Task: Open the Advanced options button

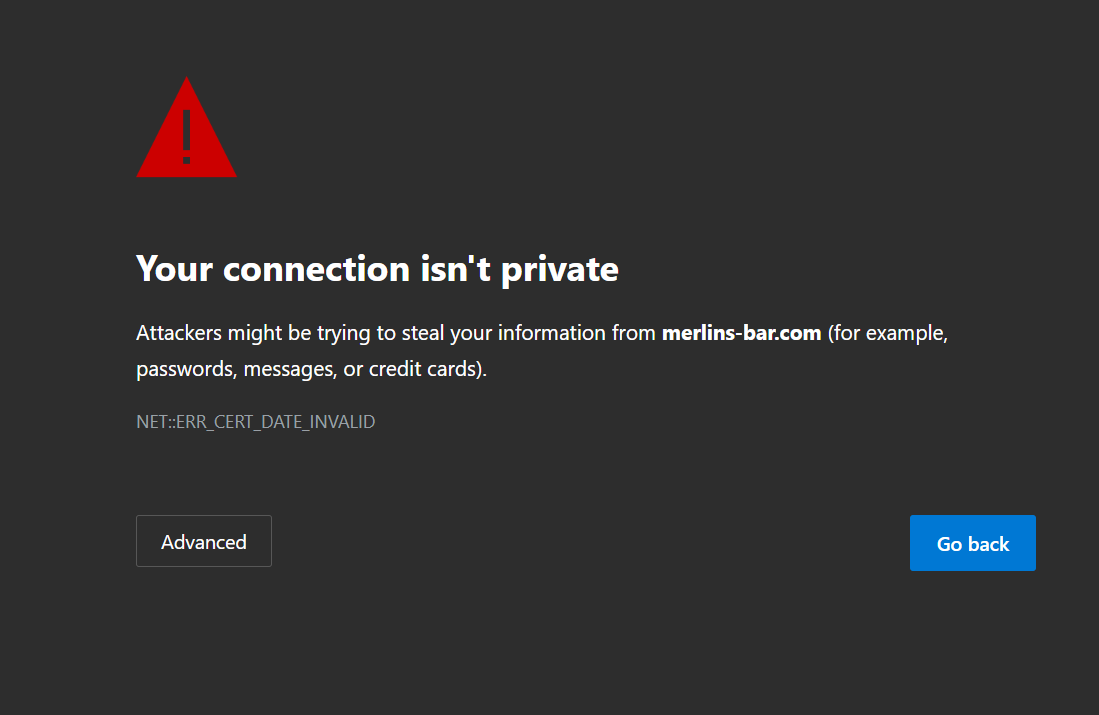Action: (204, 542)
